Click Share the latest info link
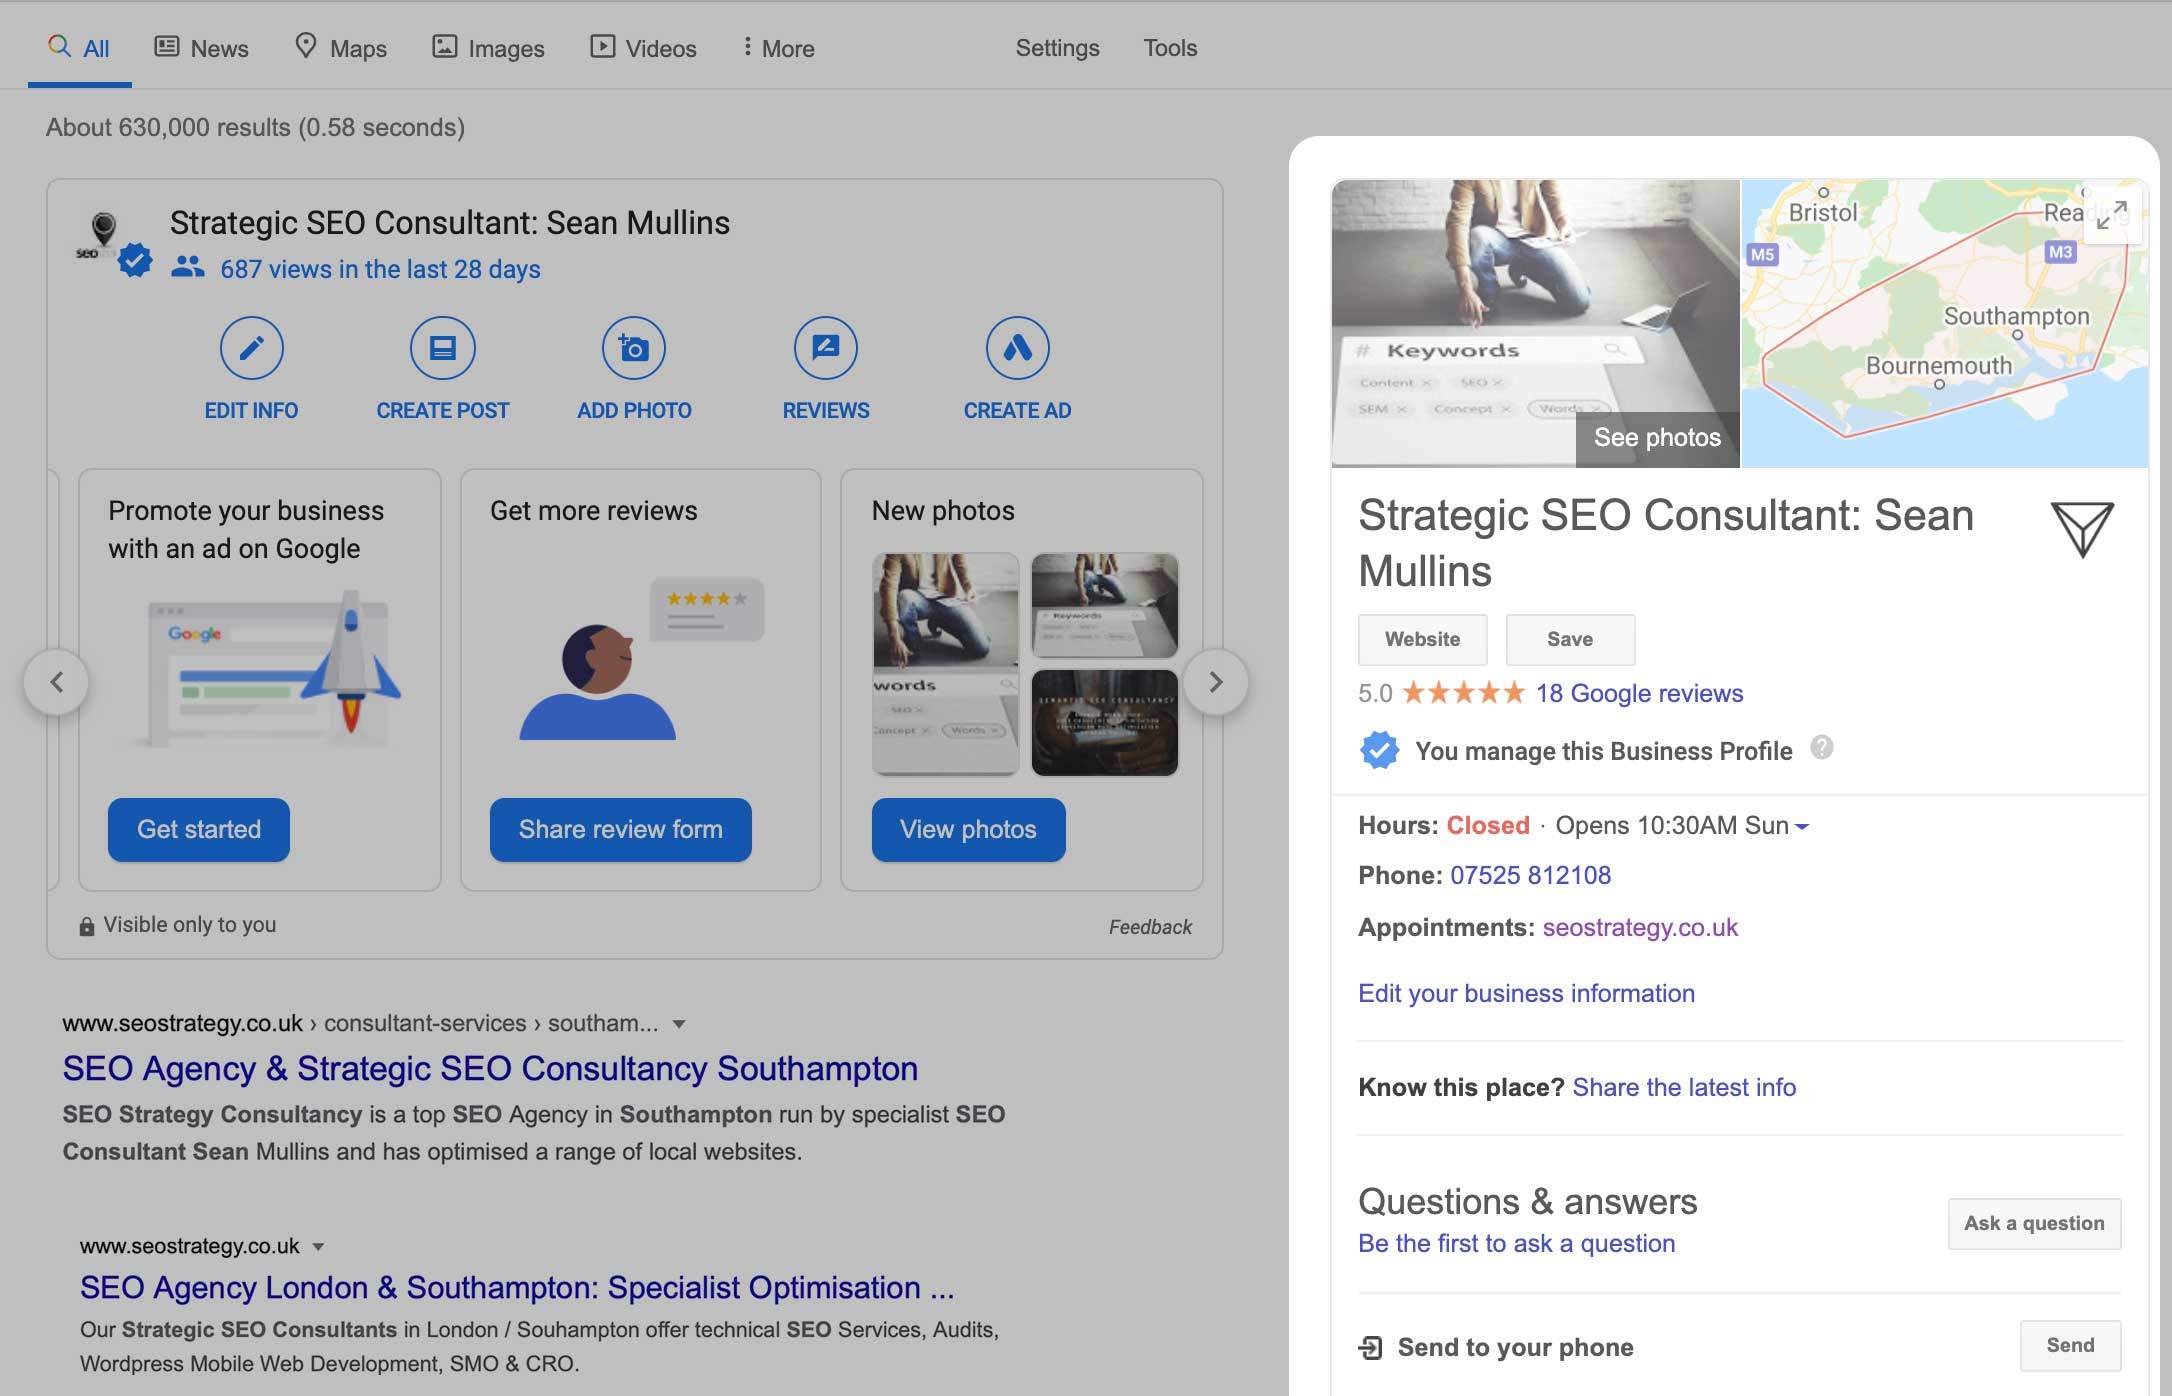 tap(1684, 1087)
